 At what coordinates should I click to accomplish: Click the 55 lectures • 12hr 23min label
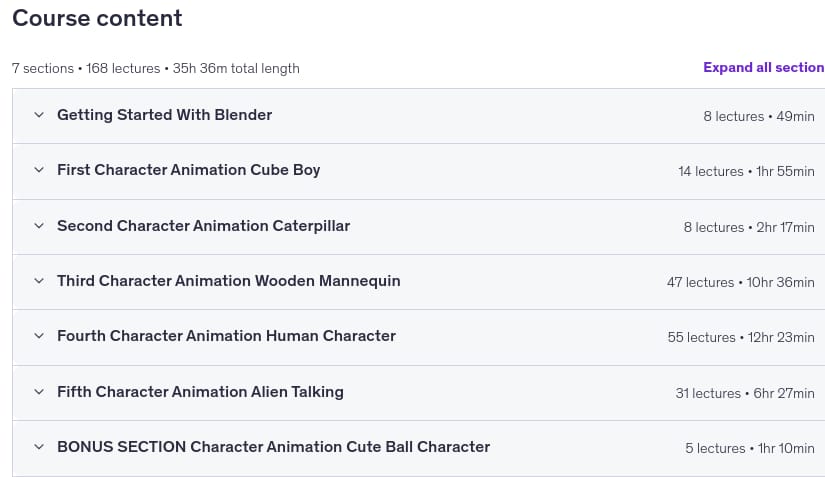741,337
